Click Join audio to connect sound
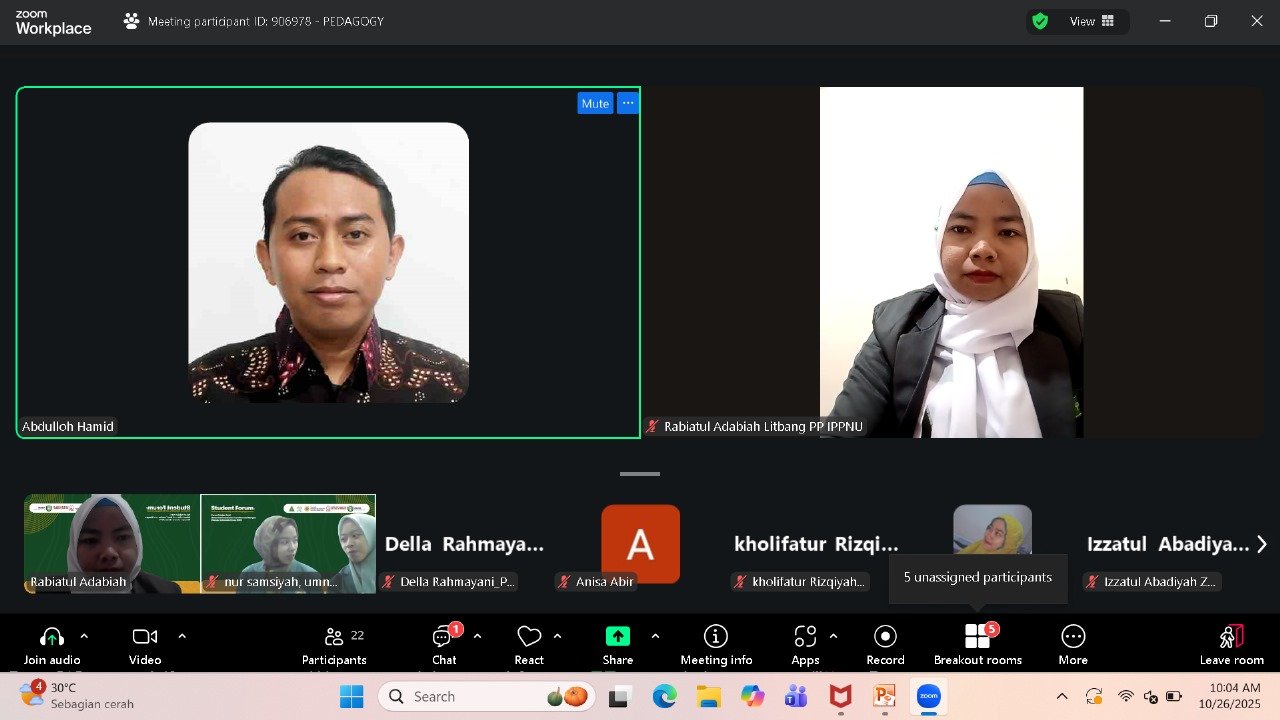The height and width of the screenshot is (720, 1280). pos(52,644)
